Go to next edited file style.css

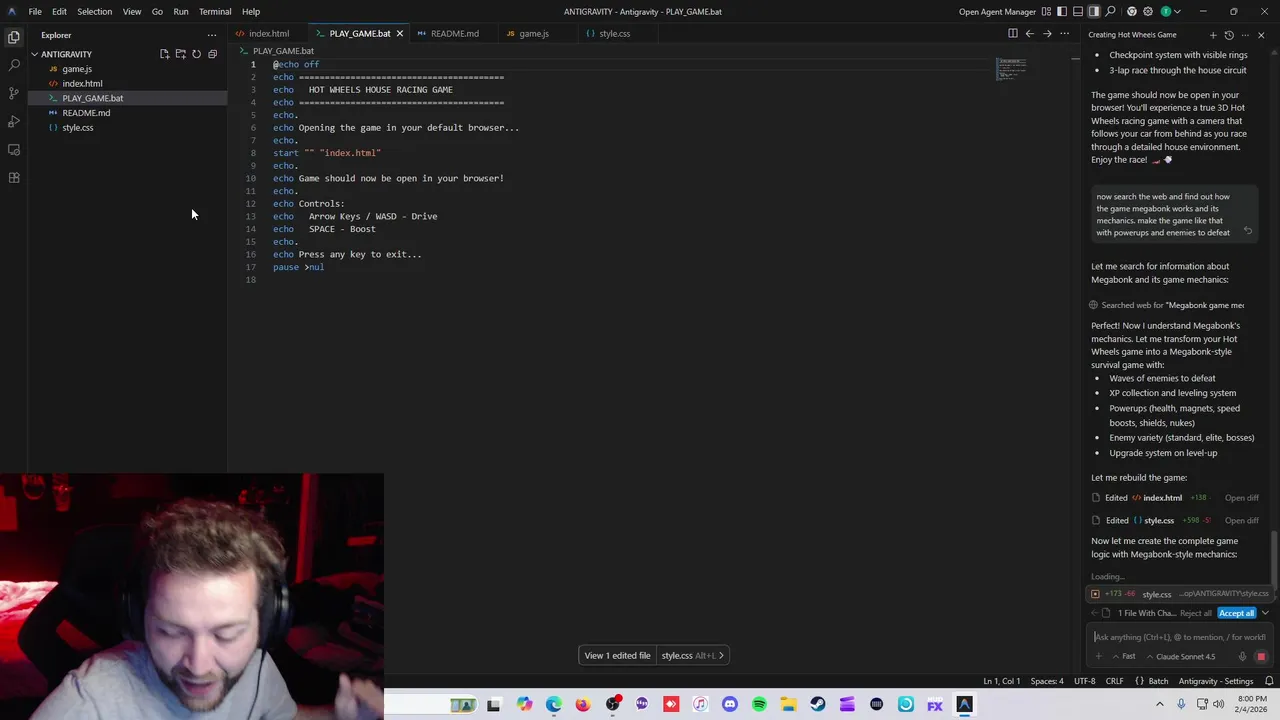[692, 655]
